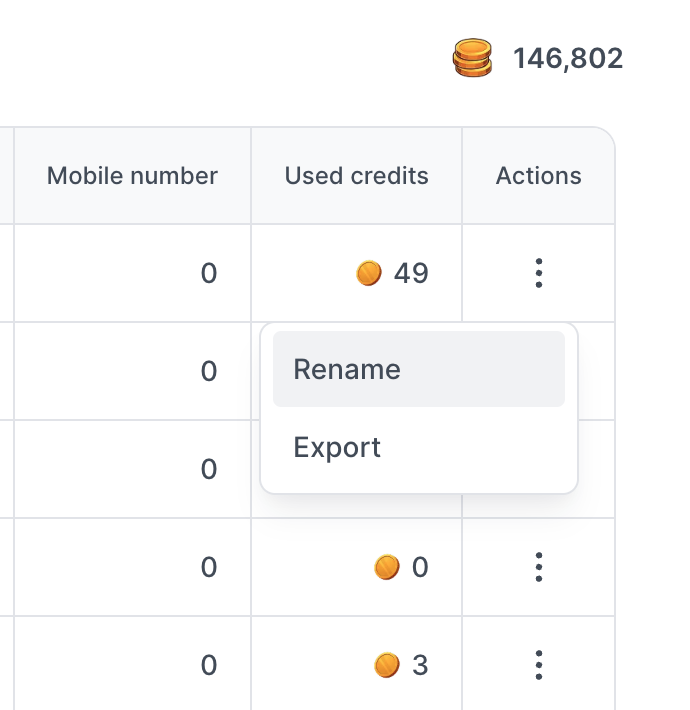The image size is (690, 710).
Task: Click mobile number cell in last row
Action: (x=133, y=664)
